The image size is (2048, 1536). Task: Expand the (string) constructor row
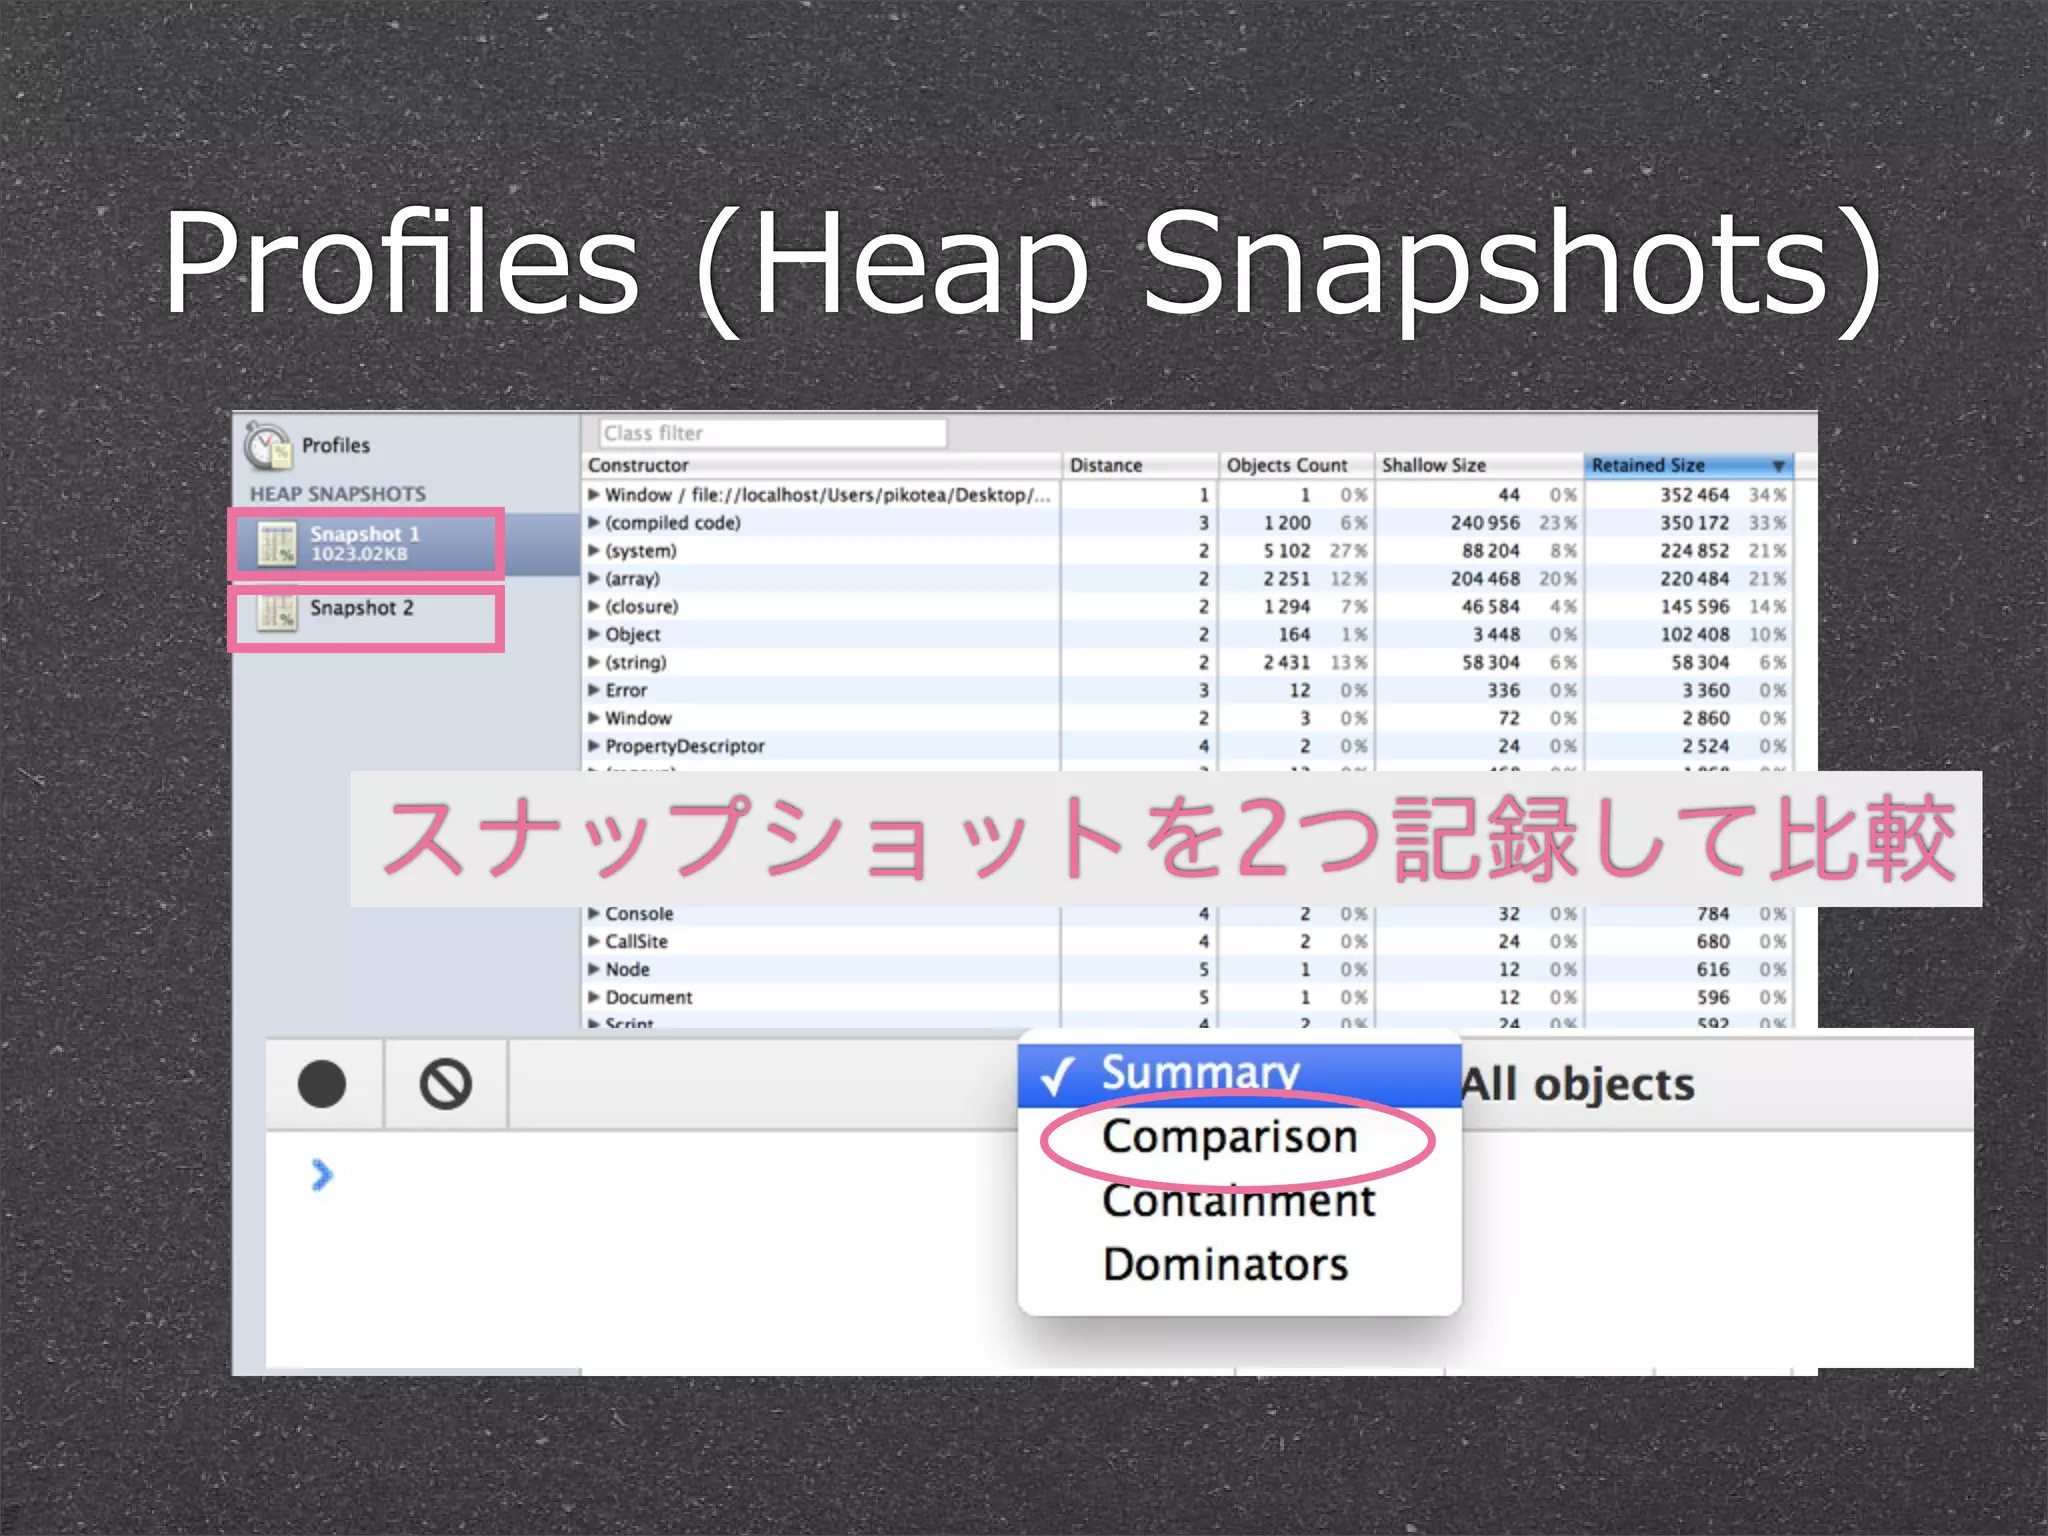[594, 663]
